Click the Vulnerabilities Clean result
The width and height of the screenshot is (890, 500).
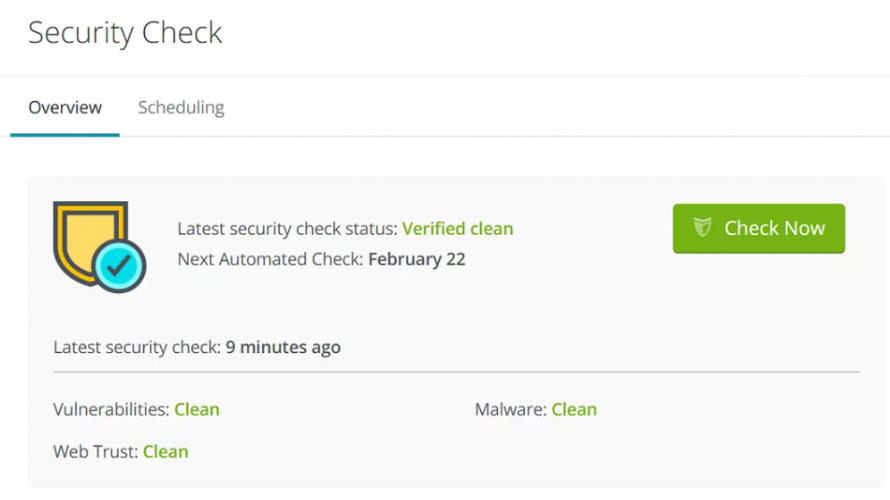(x=197, y=410)
